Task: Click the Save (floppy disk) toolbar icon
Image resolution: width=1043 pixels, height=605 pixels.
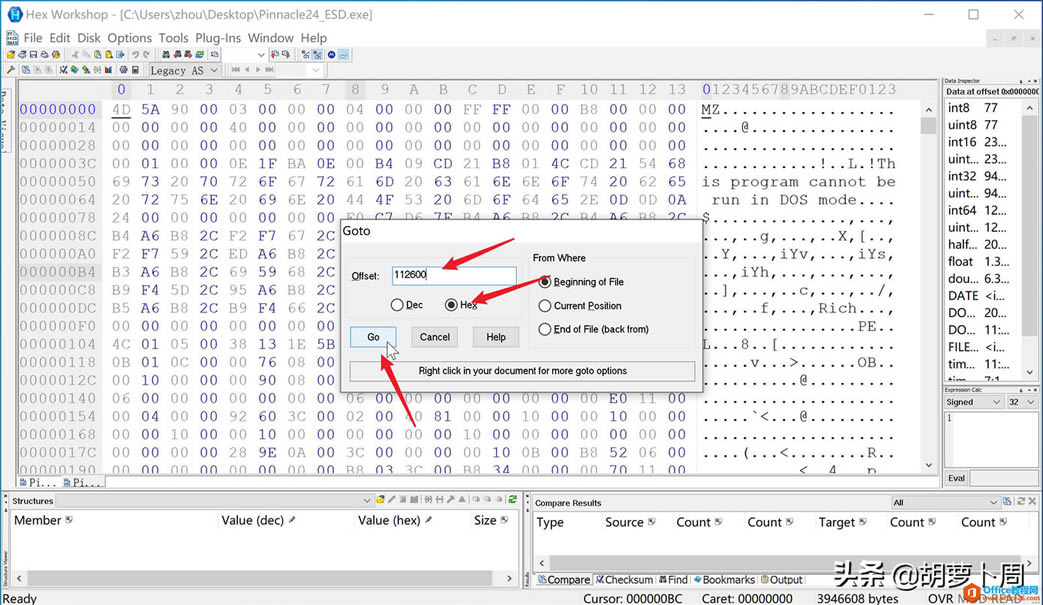Action: pos(33,55)
